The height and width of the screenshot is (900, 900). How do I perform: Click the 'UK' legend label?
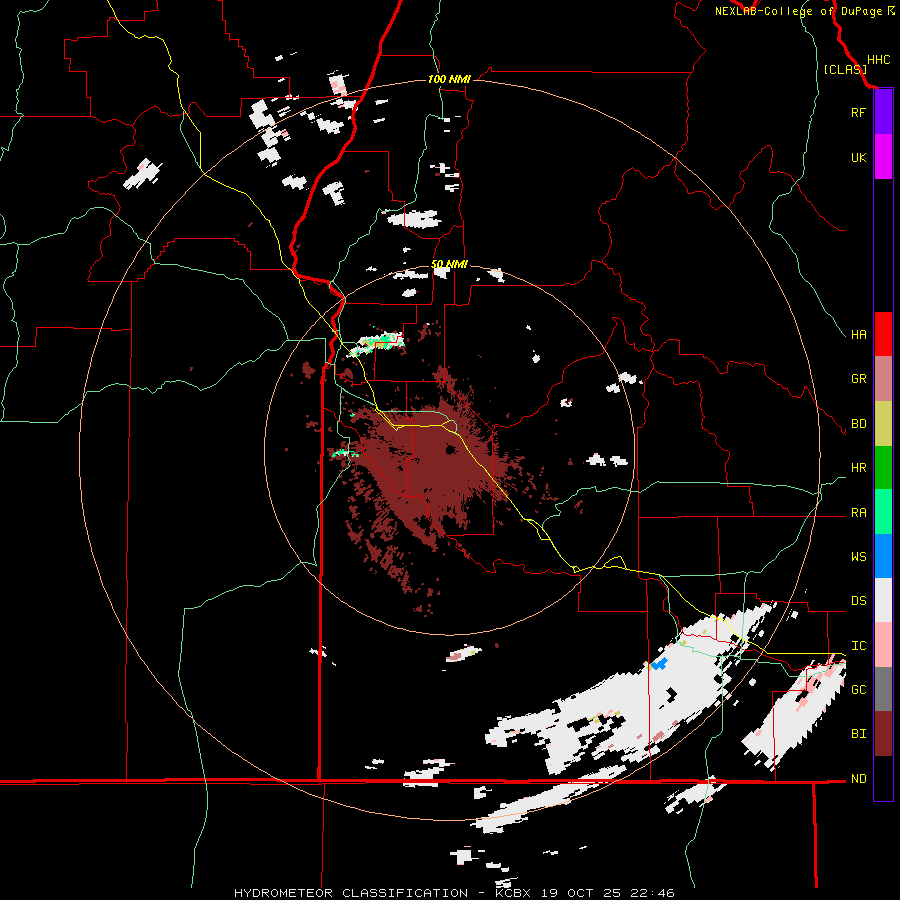(x=858, y=157)
